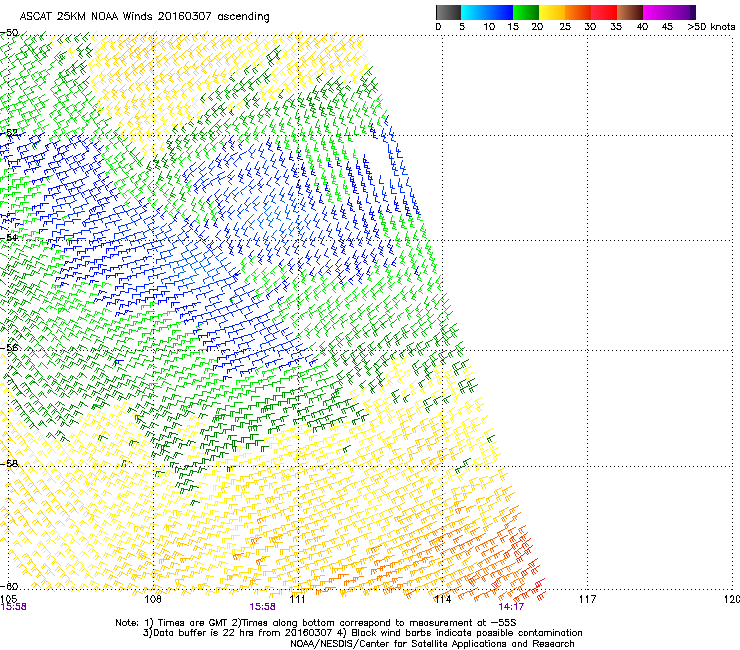Click the '15:58' time label beneath longitude 105
The image size is (740, 650).
[14, 607]
